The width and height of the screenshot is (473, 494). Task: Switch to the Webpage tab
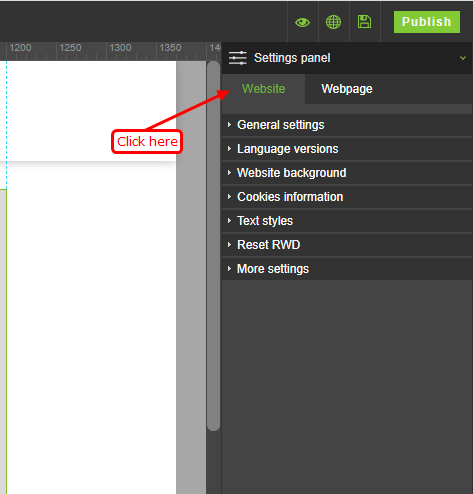[347, 89]
